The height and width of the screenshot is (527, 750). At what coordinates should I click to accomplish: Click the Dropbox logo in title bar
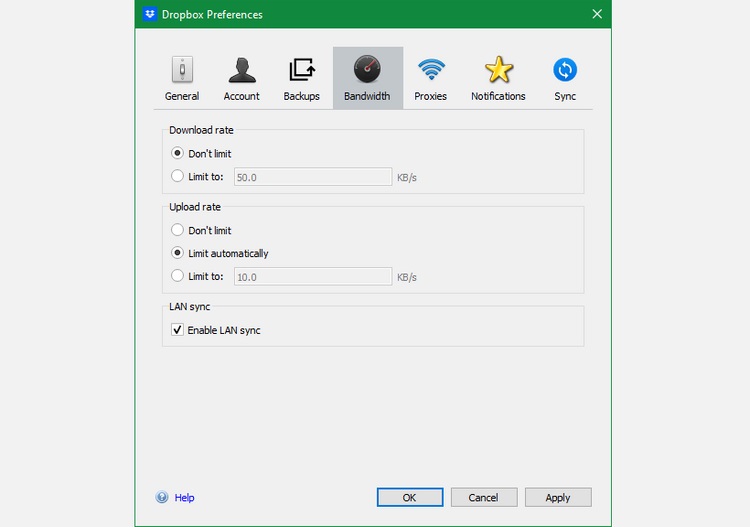150,14
